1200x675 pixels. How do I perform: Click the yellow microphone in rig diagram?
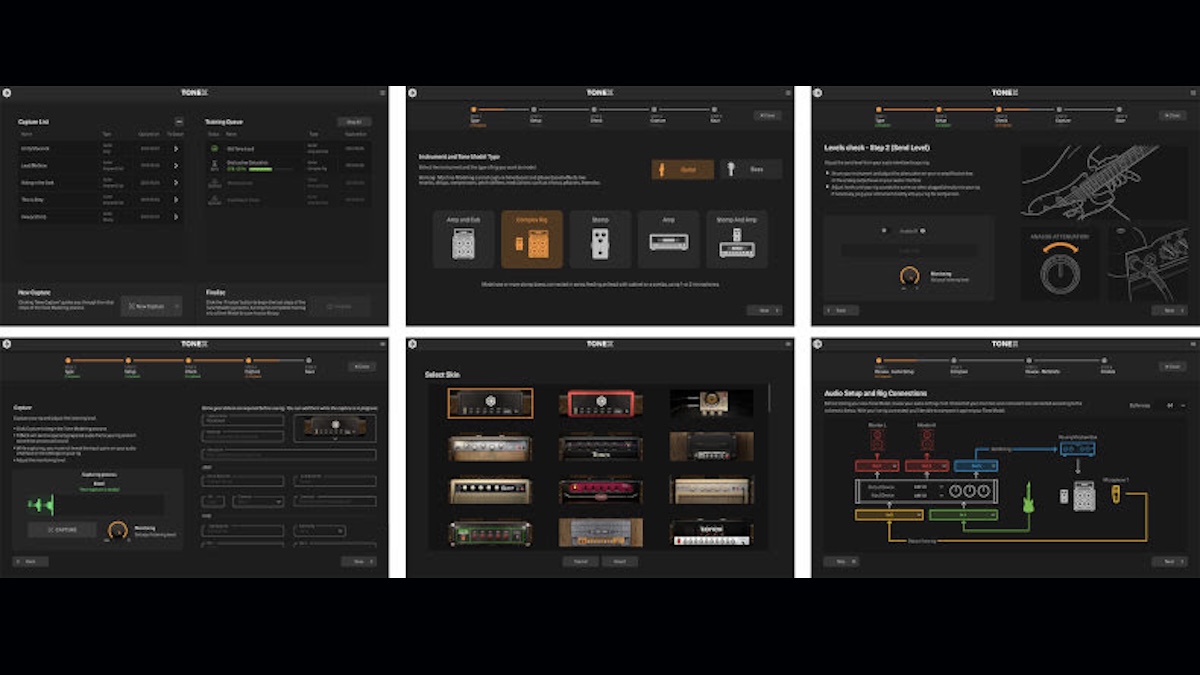[x=1115, y=493]
